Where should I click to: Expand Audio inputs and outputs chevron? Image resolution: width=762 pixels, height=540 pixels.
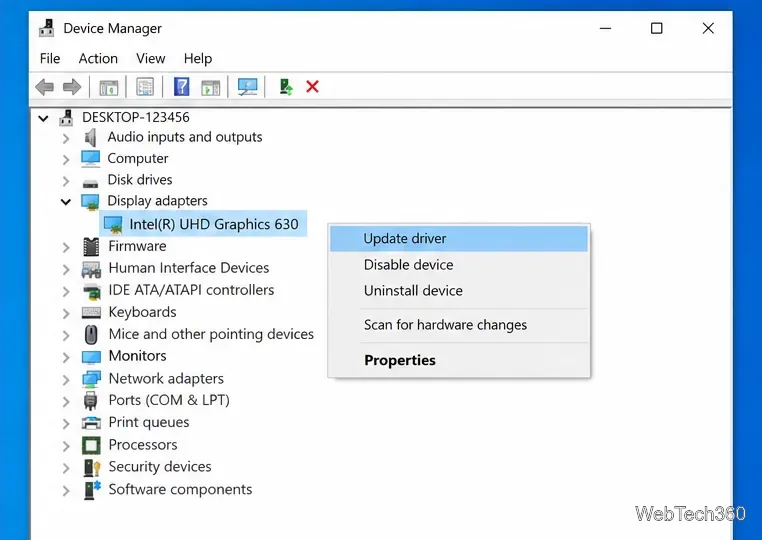tap(66, 139)
